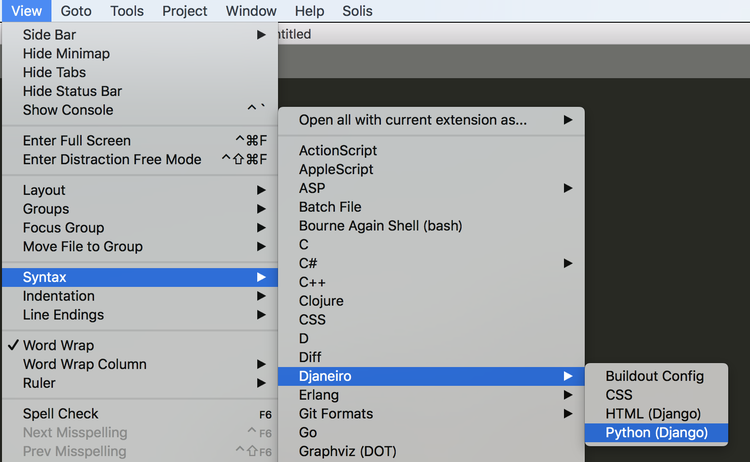Select ActionScript syntax
750x462 pixels.
[431, 151]
